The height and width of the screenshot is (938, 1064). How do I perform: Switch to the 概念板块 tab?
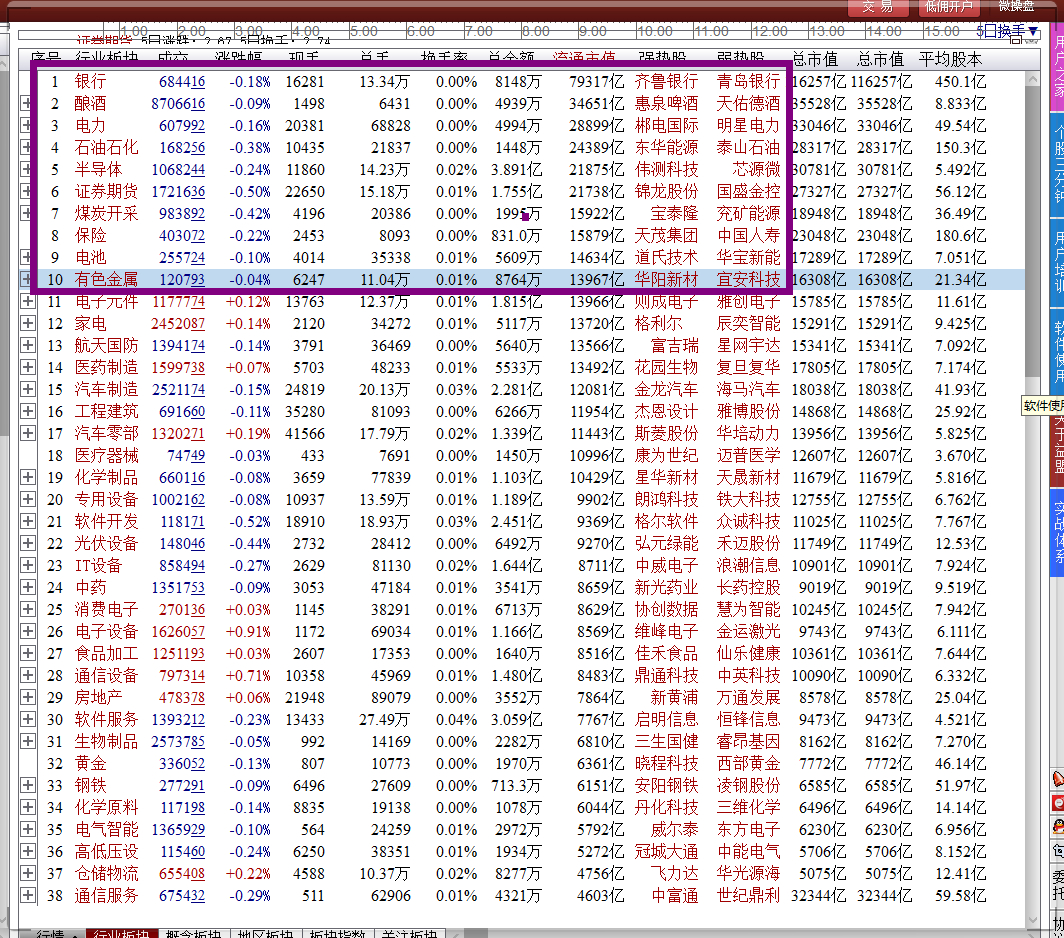[x=193, y=933]
